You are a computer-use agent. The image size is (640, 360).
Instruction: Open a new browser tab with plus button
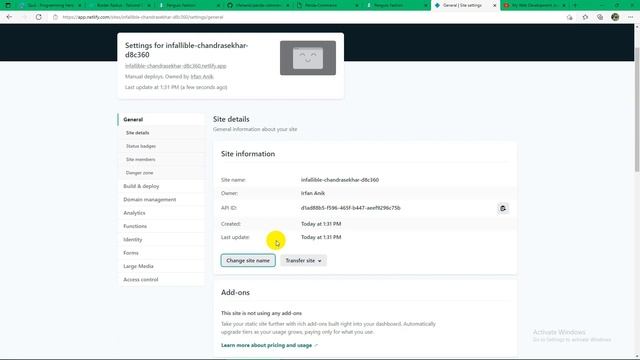[575, 5]
